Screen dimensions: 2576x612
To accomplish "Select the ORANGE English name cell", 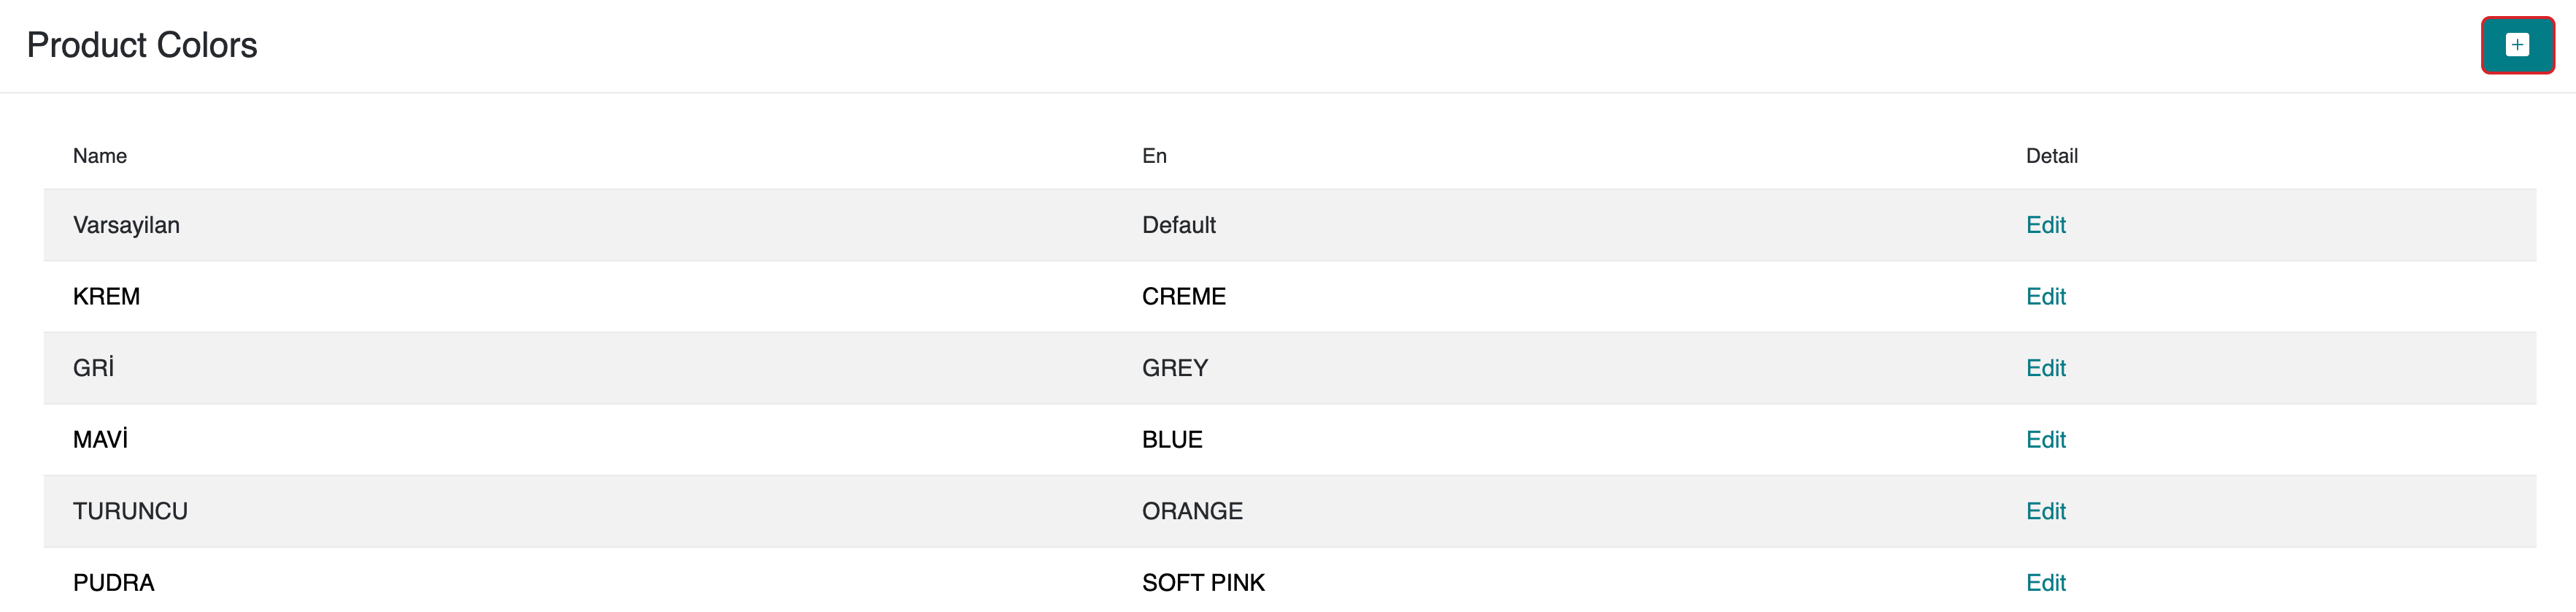I will 1192,511.
